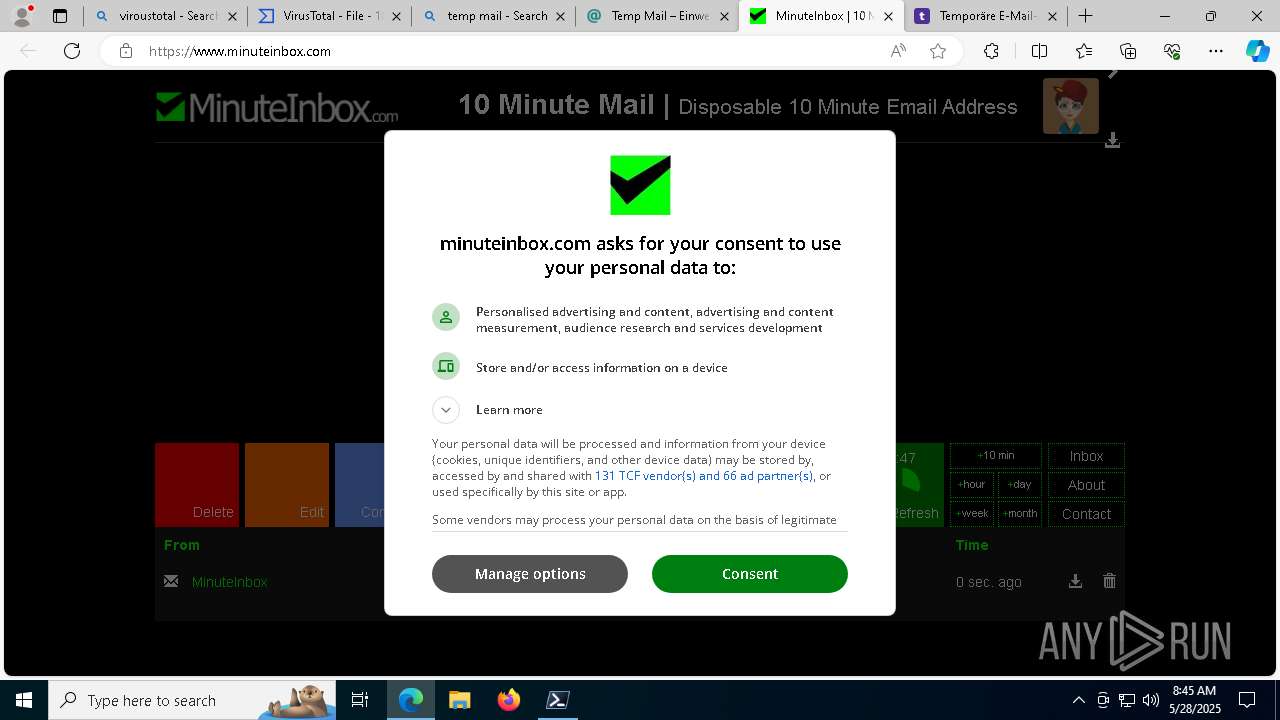Refresh the current page
This screenshot has width=1280, height=720.
point(72,51)
